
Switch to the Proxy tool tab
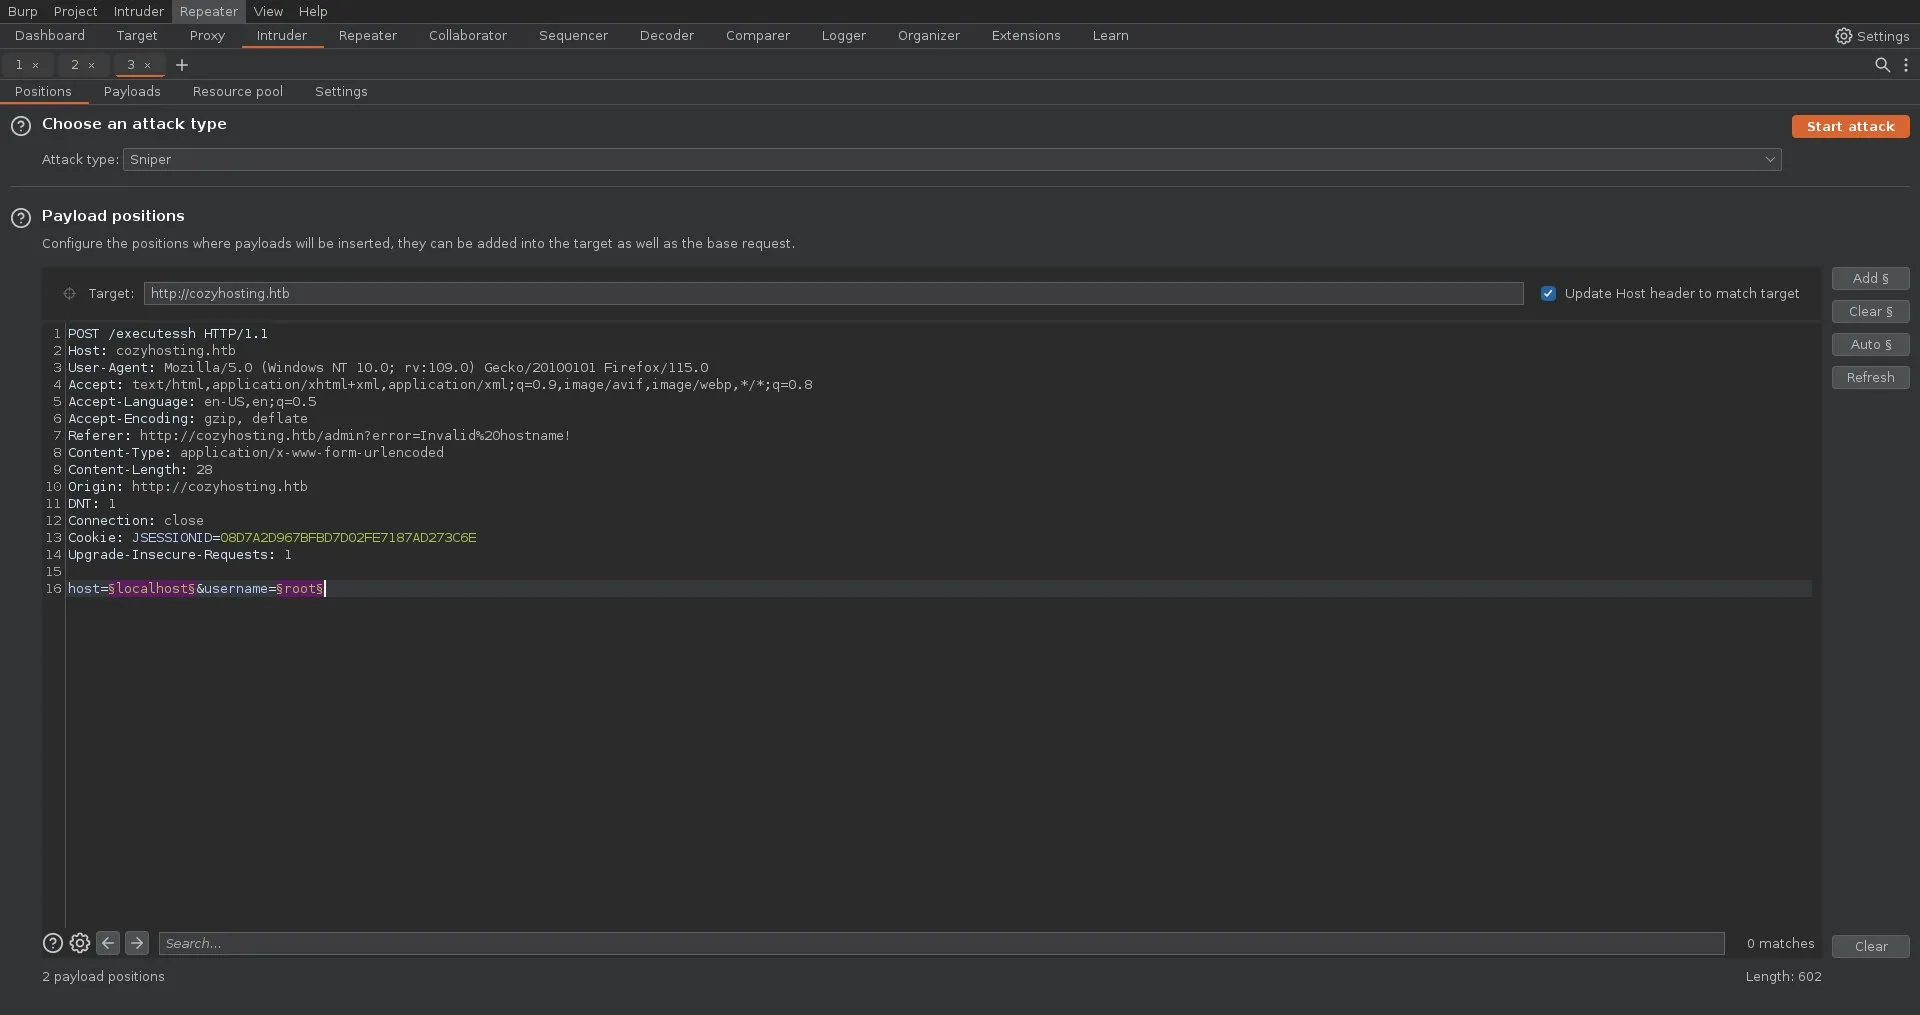pos(207,36)
